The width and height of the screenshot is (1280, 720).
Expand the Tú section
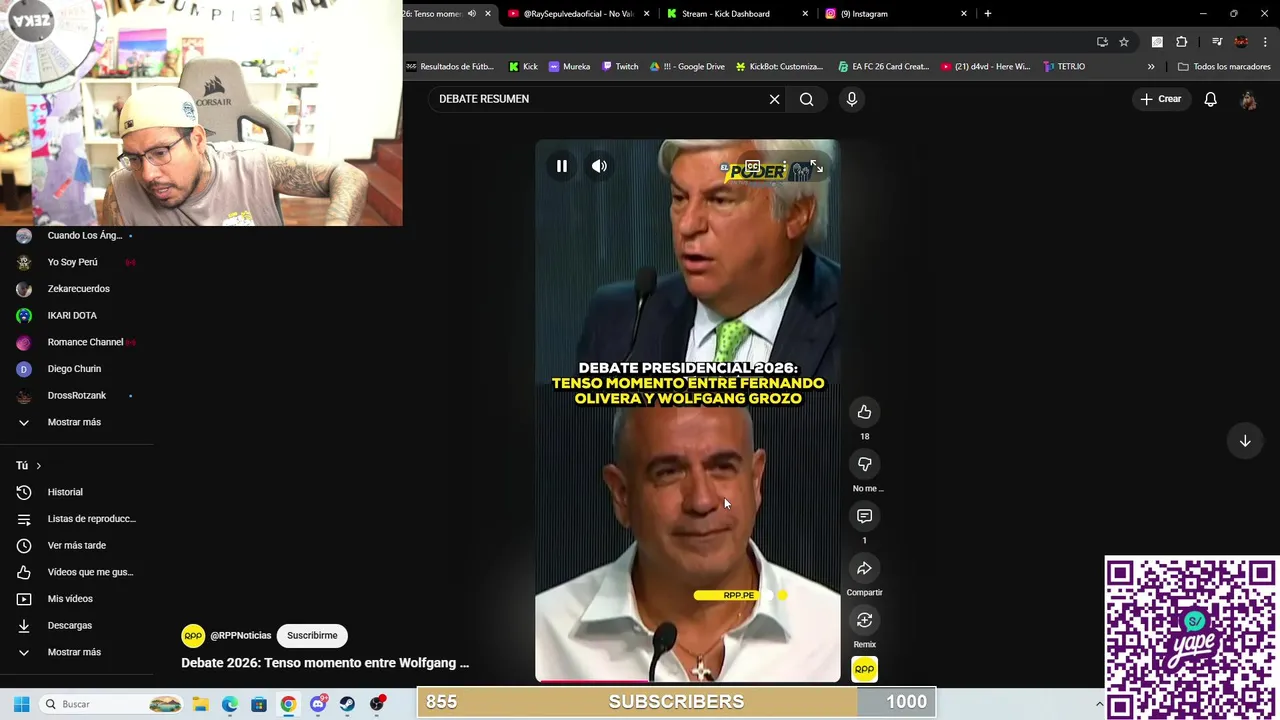29,465
